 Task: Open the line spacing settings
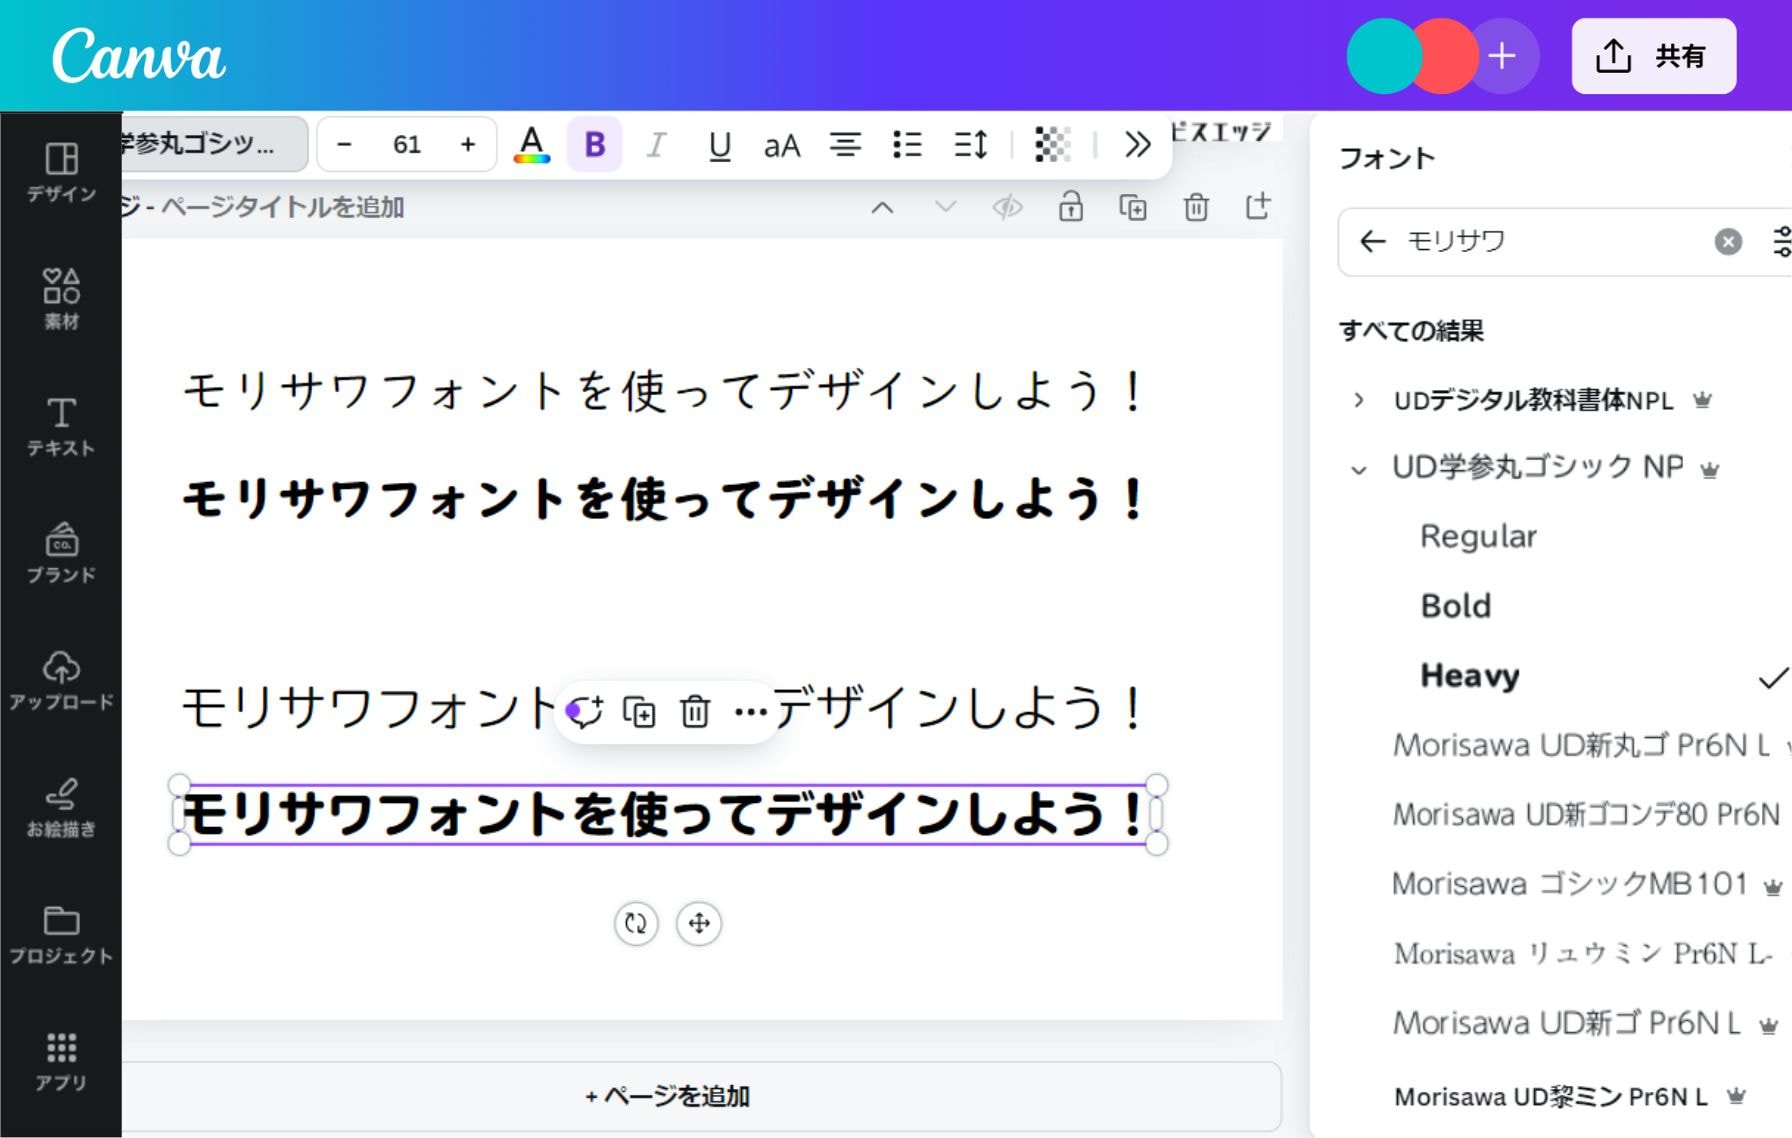click(968, 144)
